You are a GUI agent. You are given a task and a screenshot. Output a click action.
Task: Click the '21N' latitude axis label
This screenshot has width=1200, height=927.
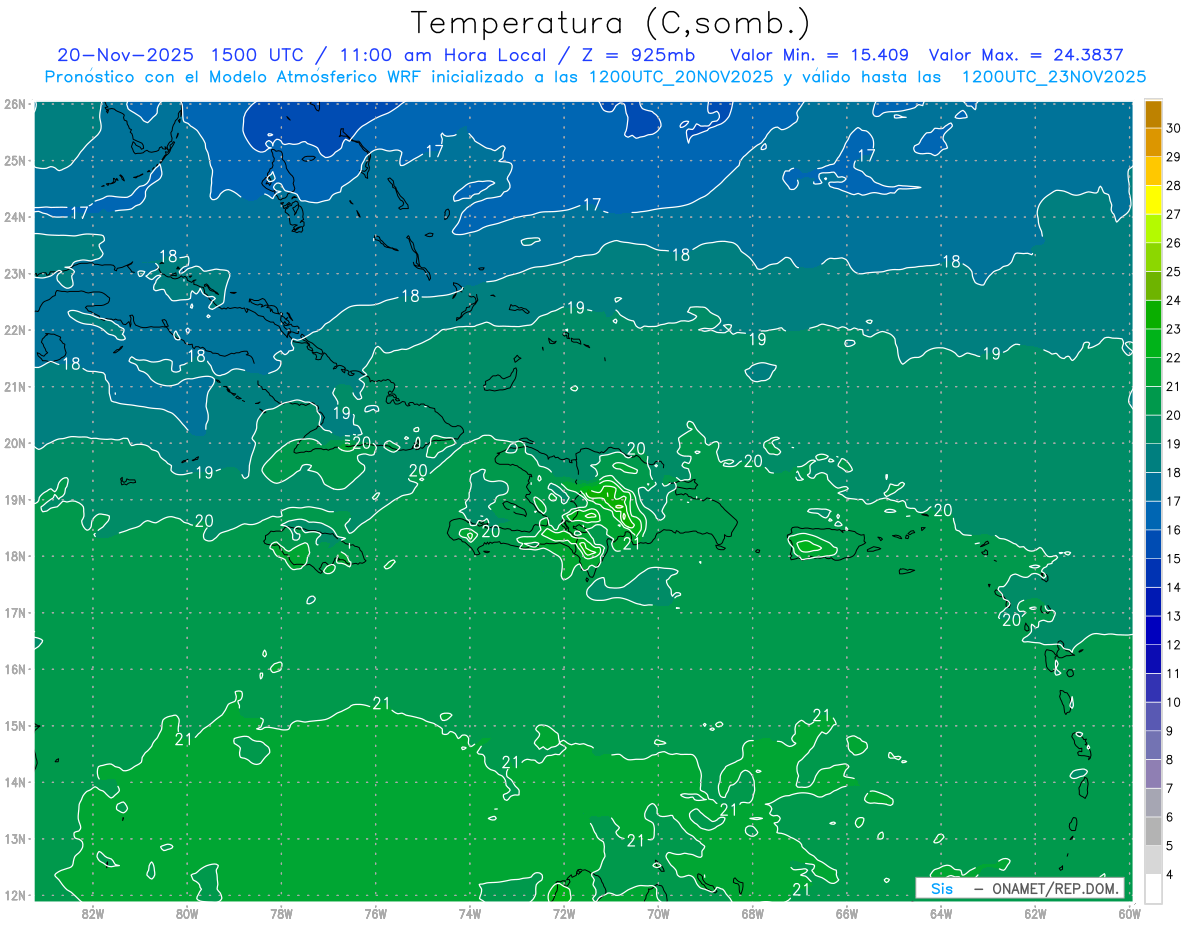coord(14,386)
